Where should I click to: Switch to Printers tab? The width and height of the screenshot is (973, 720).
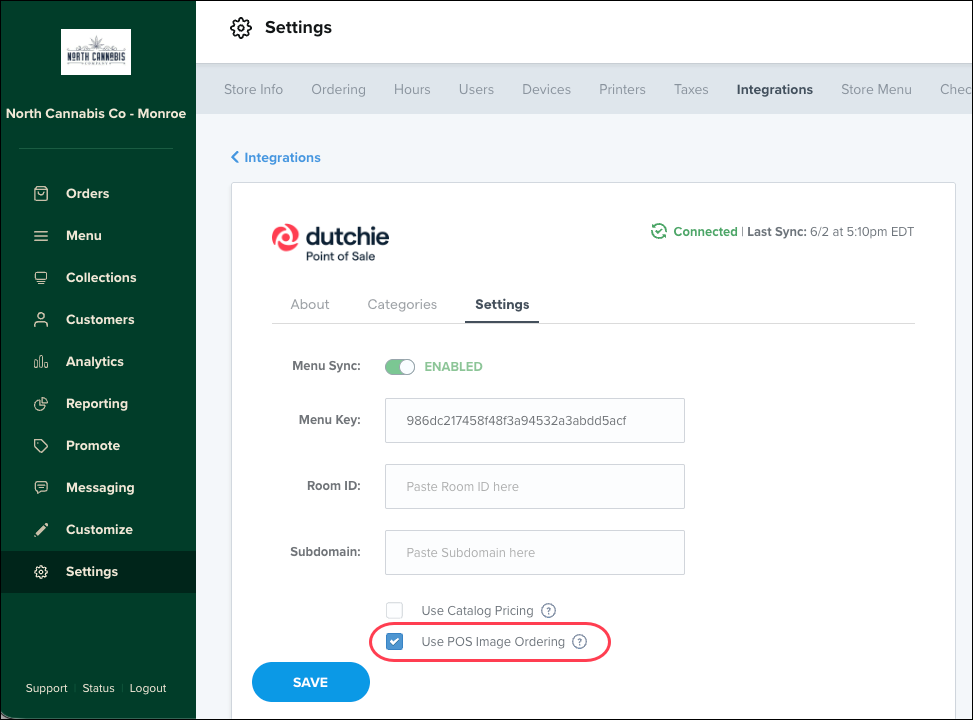pyautogui.click(x=622, y=89)
